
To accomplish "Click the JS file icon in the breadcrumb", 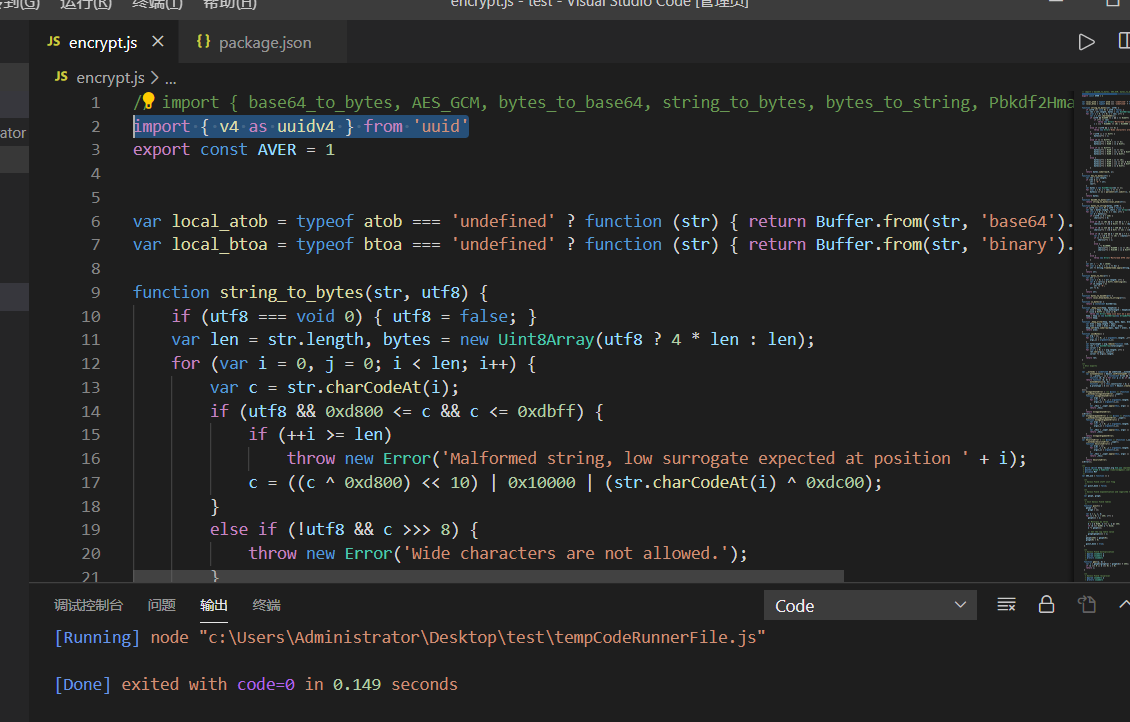I will tap(61, 76).
